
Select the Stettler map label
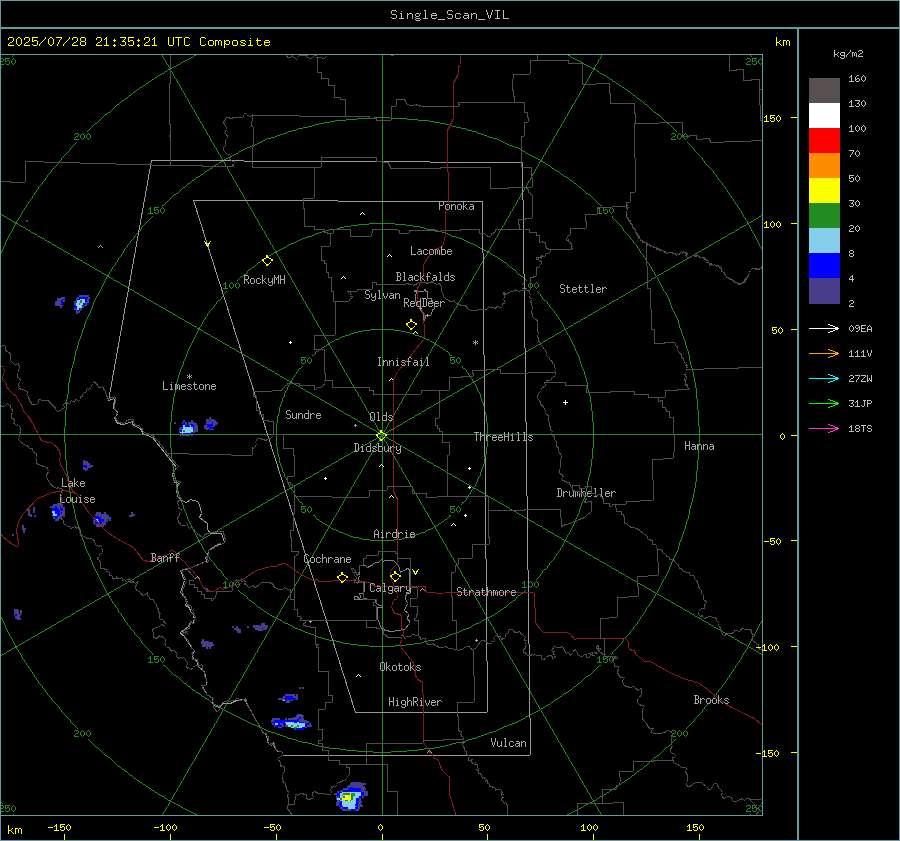point(583,289)
